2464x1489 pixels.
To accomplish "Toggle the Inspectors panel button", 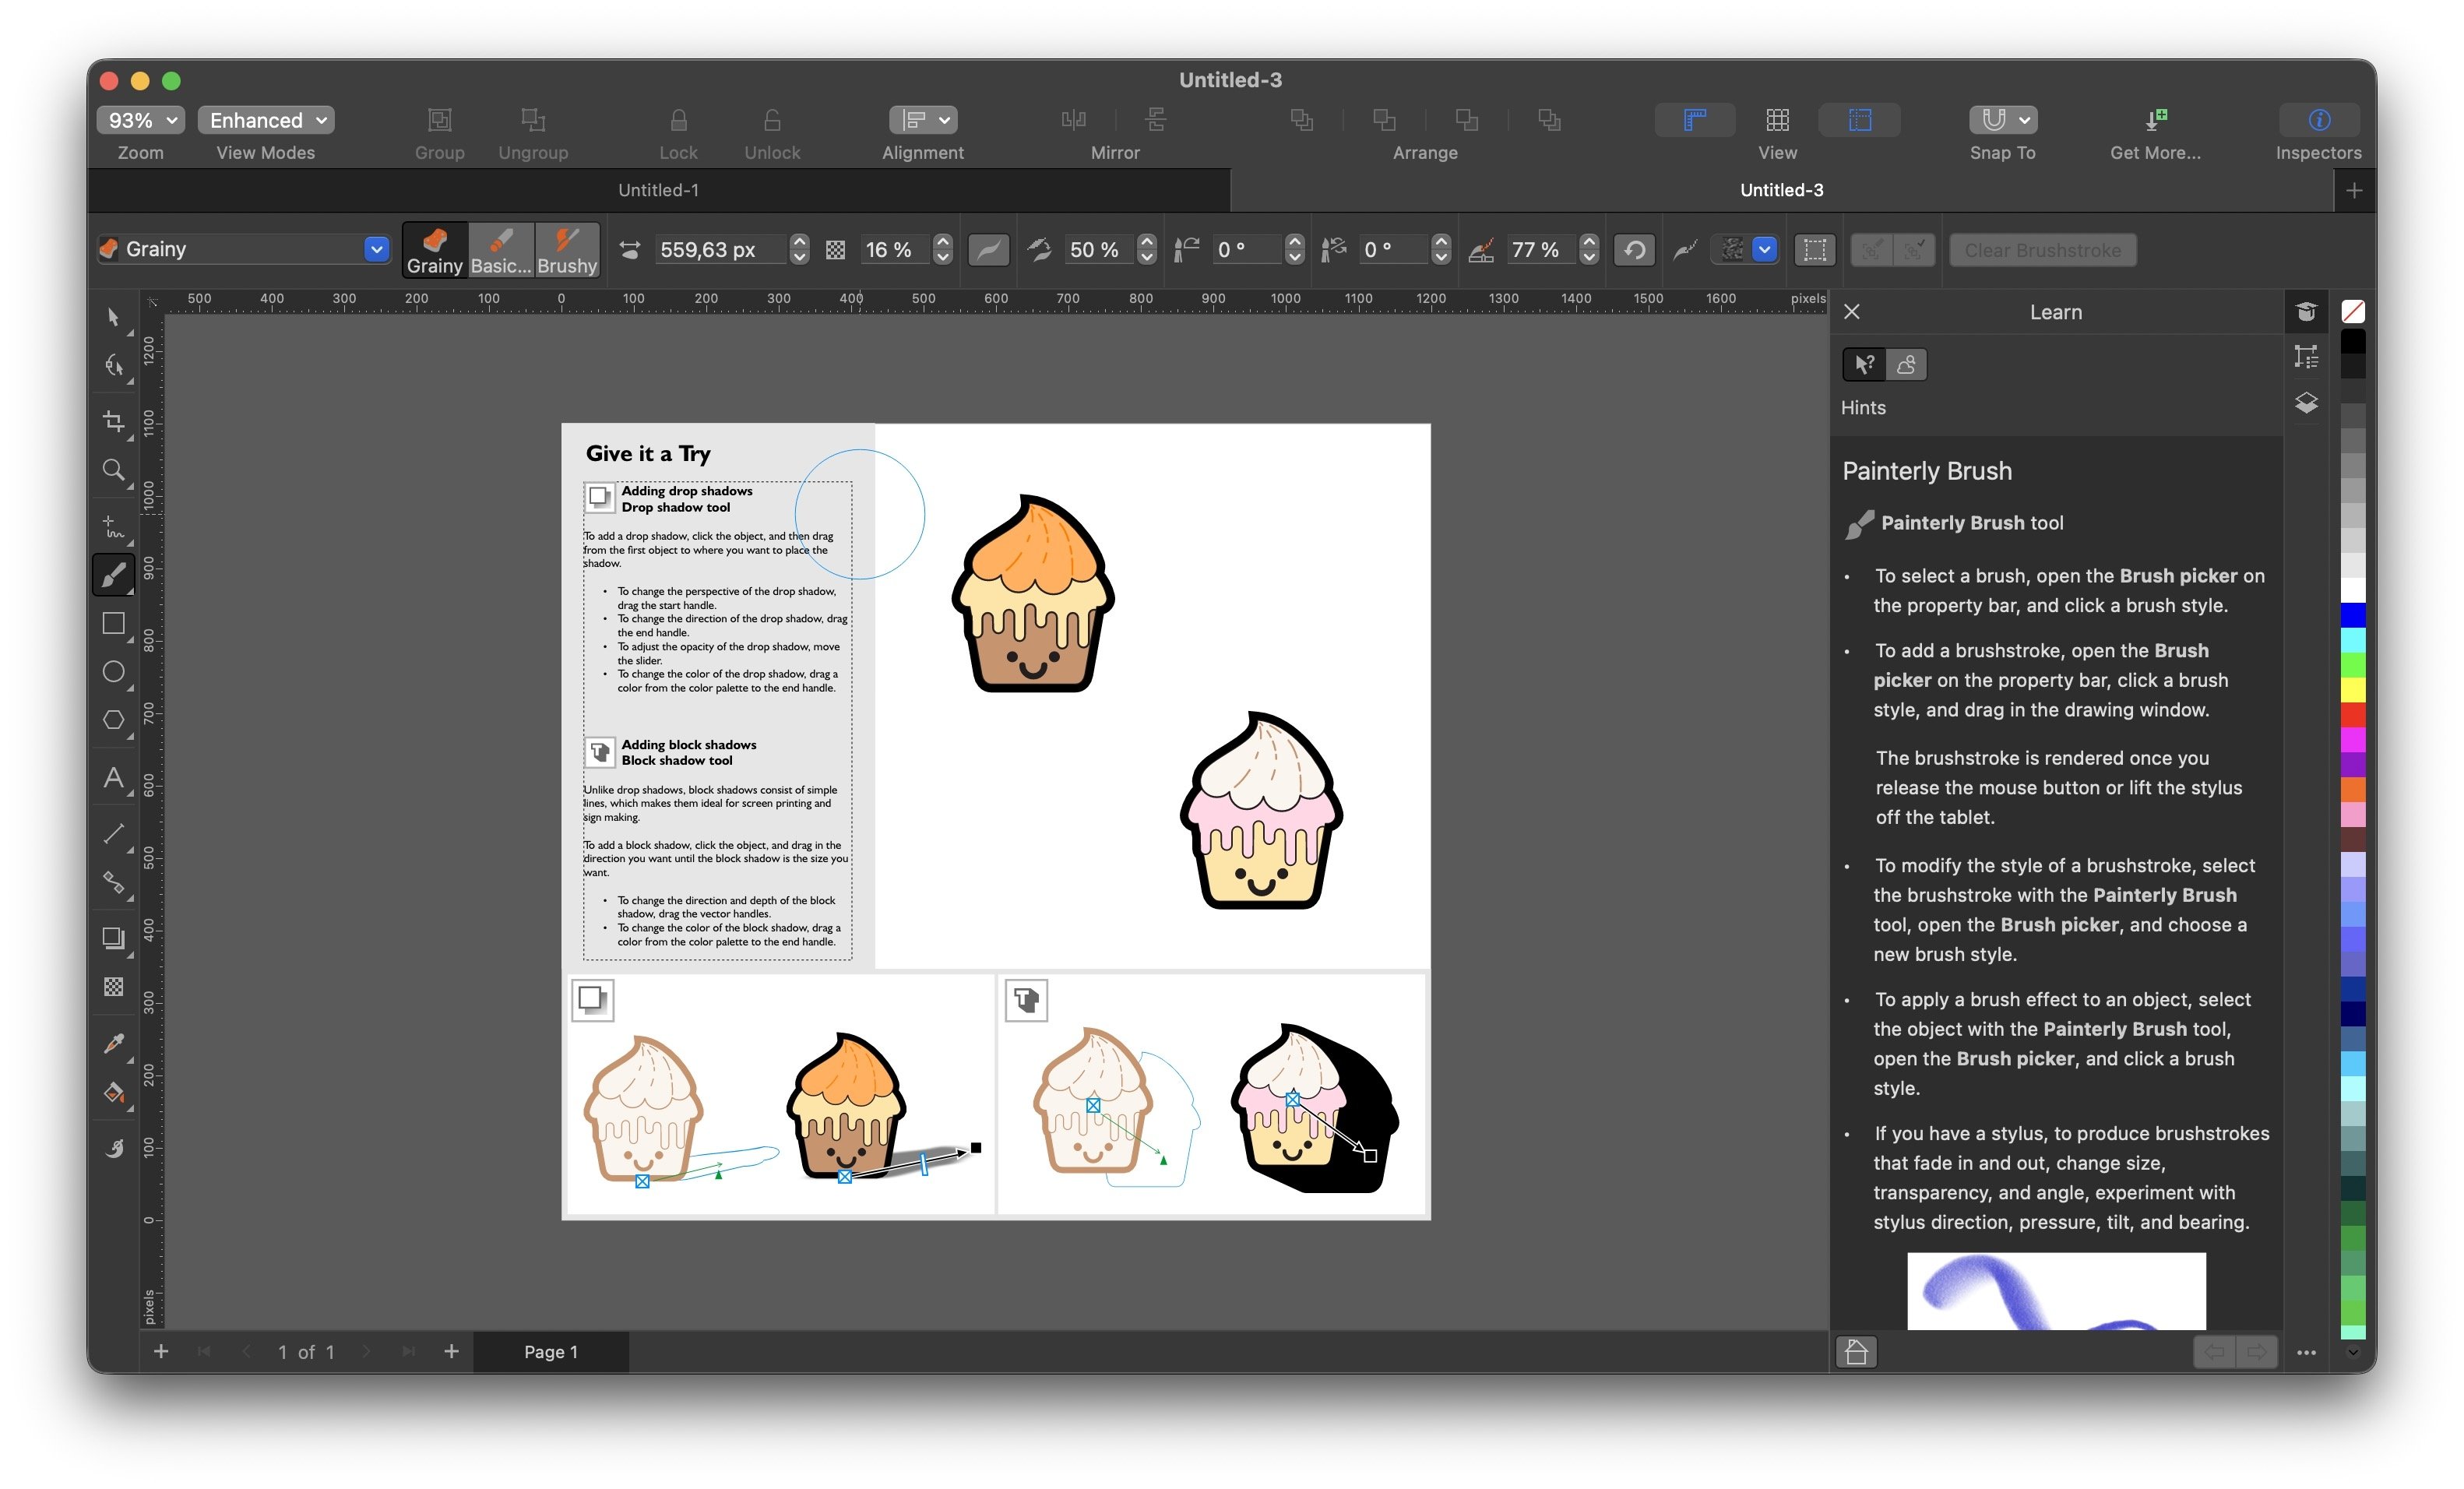I will pyautogui.click(x=2318, y=120).
